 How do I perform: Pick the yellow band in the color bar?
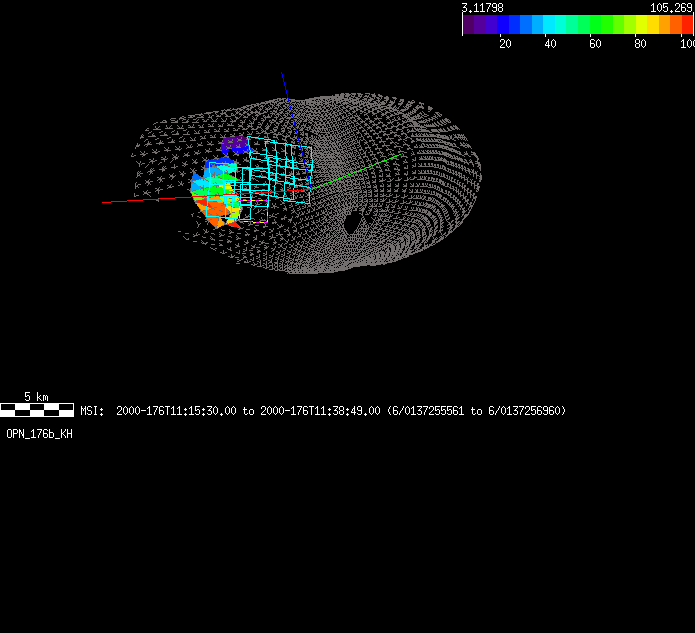point(638,24)
